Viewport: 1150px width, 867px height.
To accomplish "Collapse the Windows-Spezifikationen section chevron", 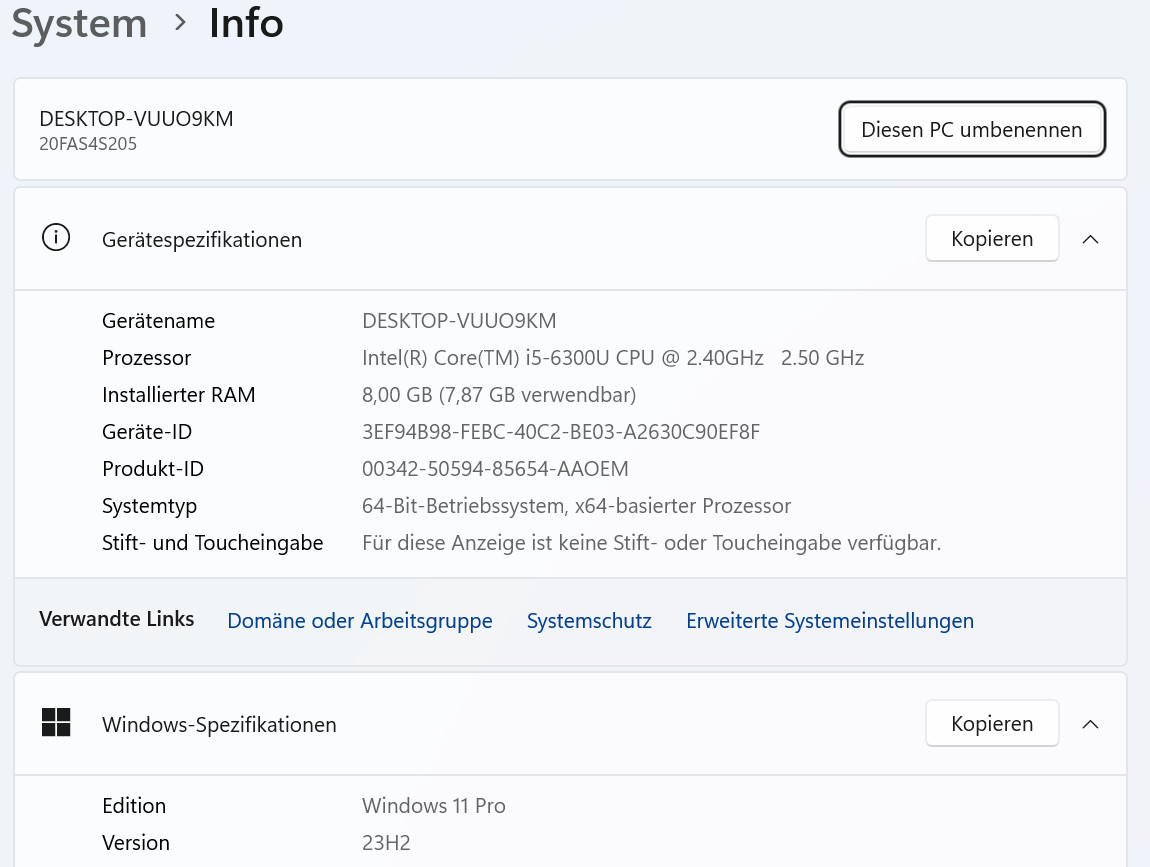I will coord(1091,724).
